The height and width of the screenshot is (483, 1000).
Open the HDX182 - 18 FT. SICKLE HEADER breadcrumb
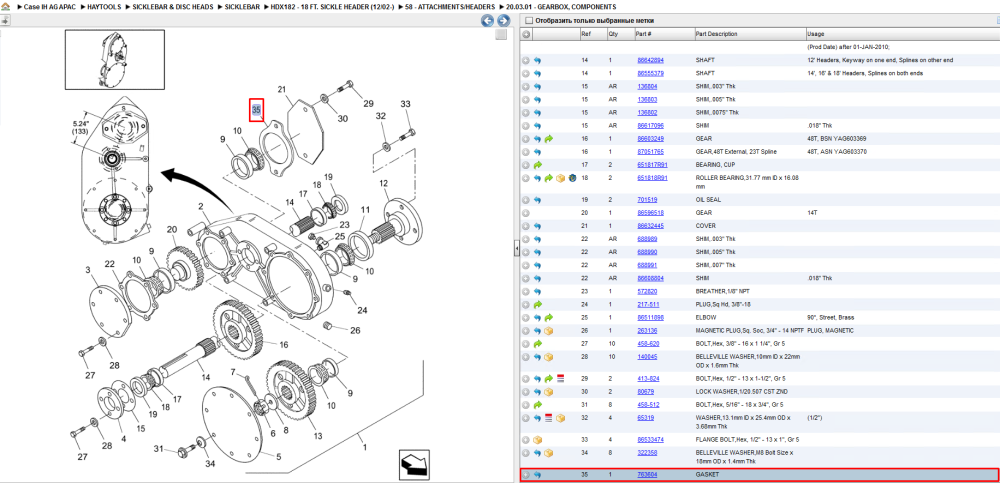(330, 6)
